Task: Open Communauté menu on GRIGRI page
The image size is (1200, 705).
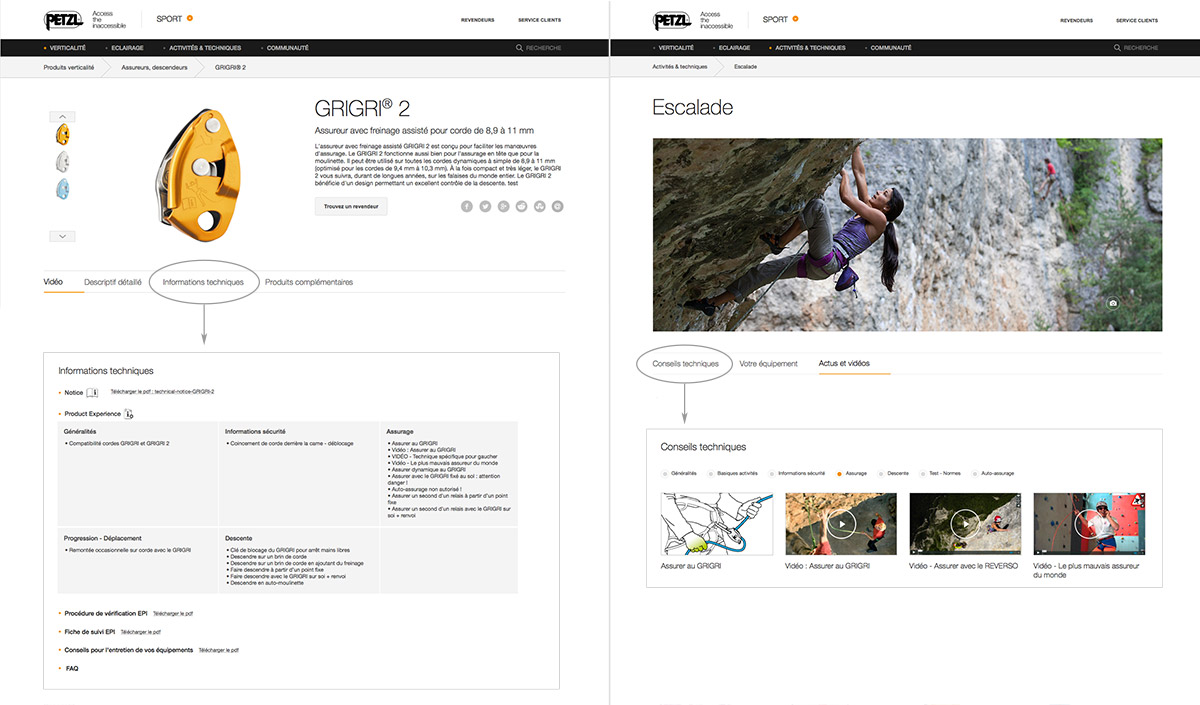Action: pyautogui.click(x=287, y=48)
